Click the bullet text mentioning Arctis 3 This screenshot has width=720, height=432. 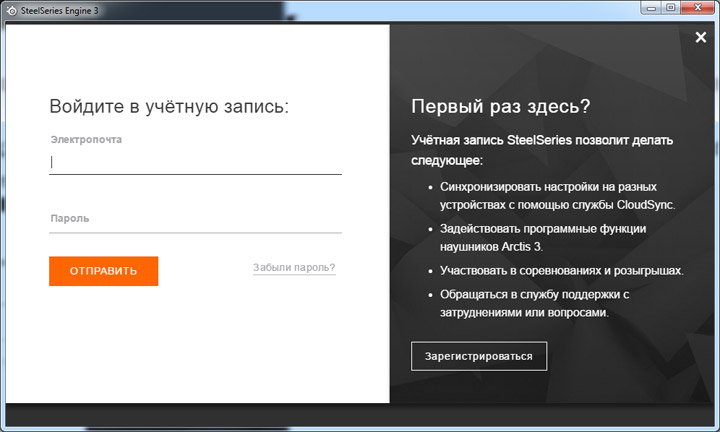tap(543, 237)
